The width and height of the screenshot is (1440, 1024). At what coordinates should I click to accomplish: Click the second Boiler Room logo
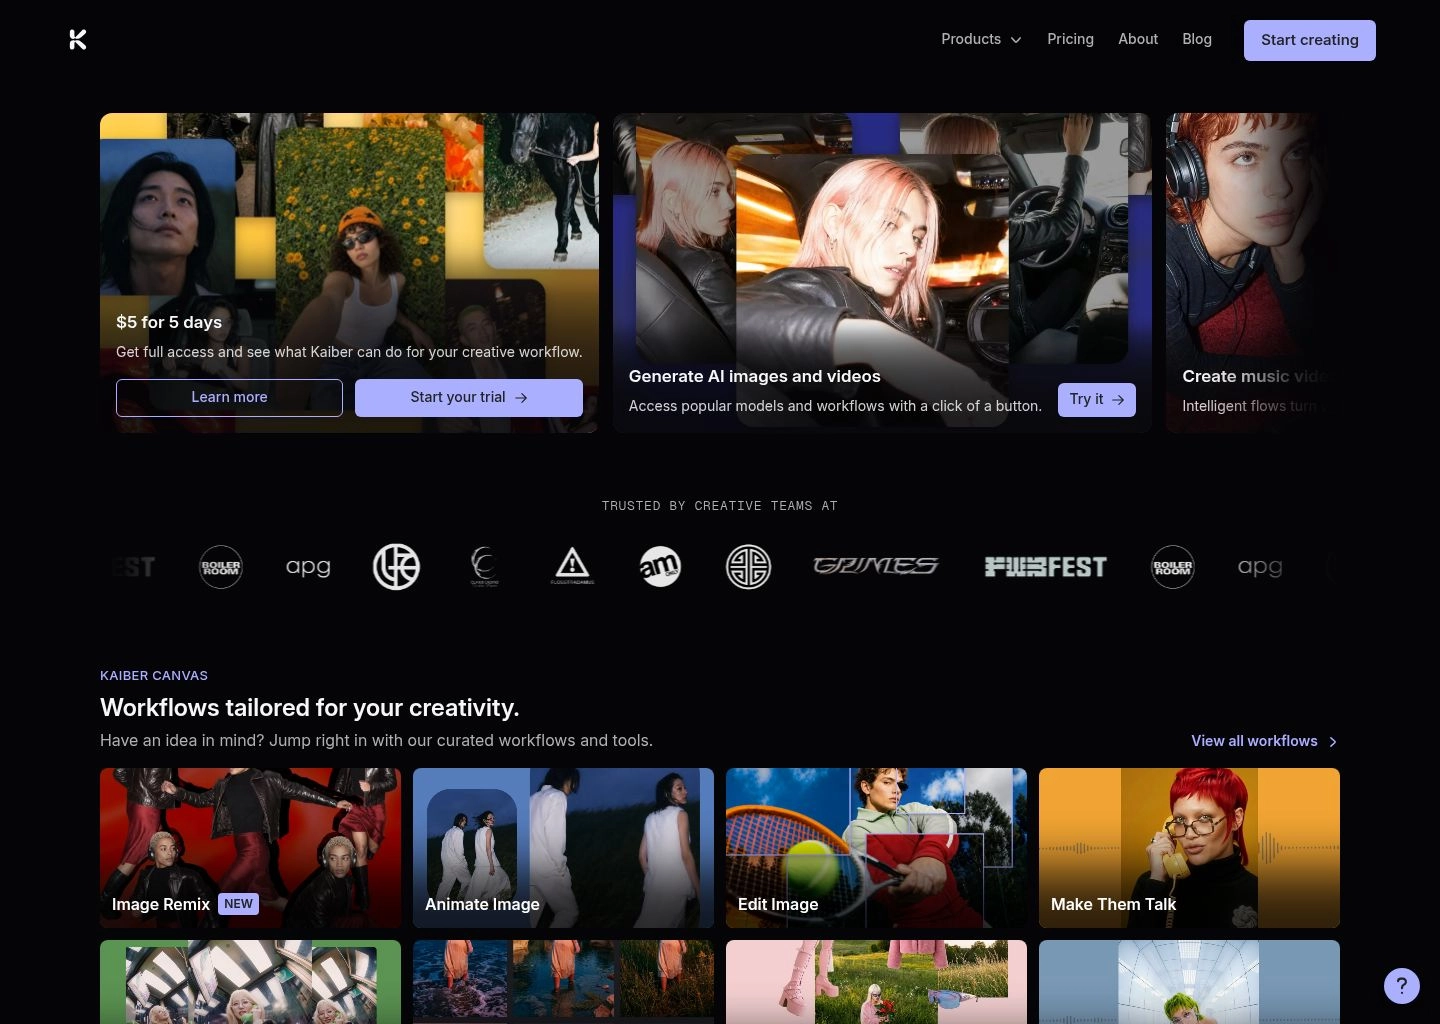pos(1173,567)
